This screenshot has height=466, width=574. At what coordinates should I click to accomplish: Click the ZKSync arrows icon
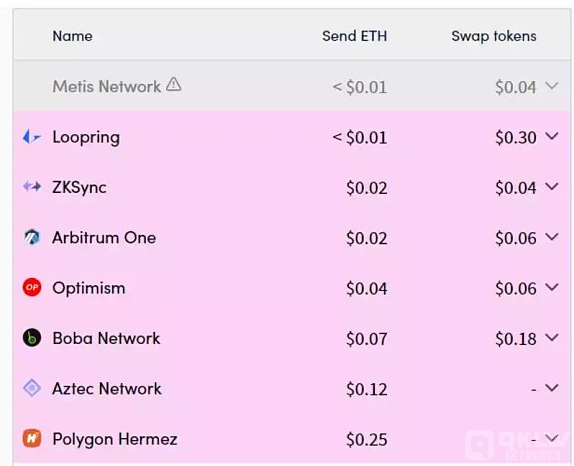click(32, 187)
